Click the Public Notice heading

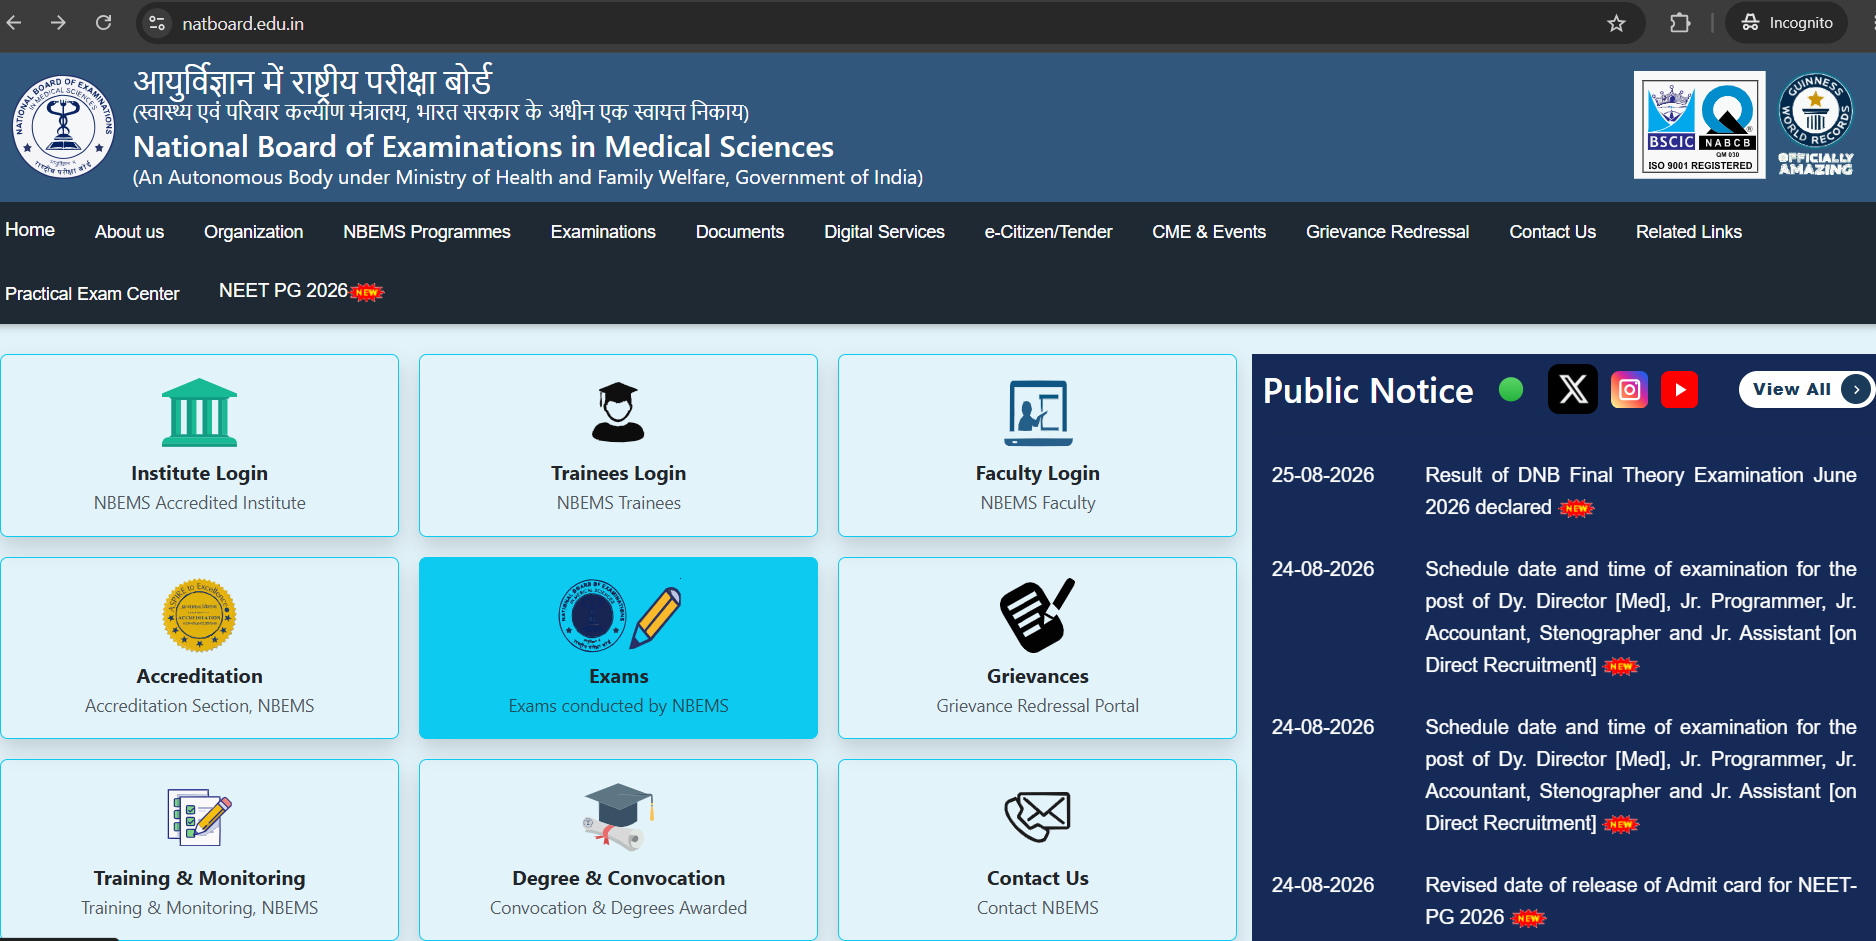pyautogui.click(x=1368, y=391)
